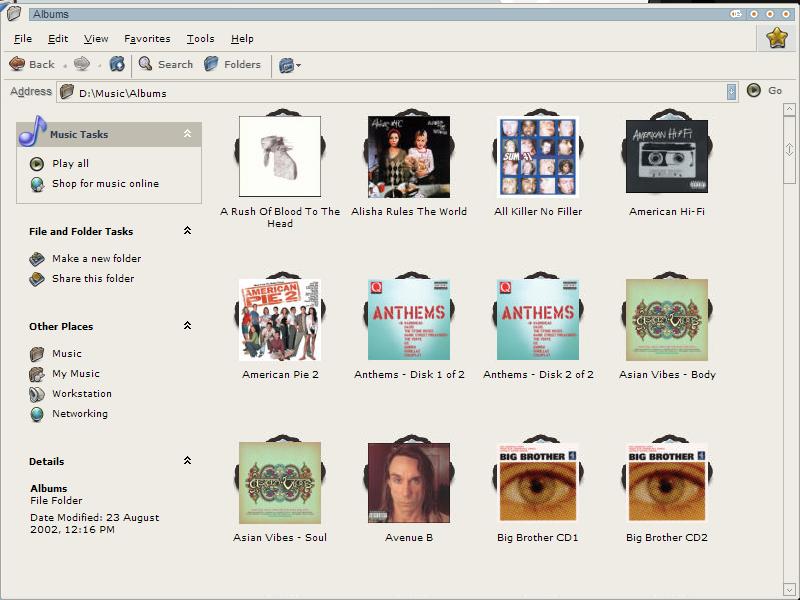Toggle the Folders pane icon
The image size is (800, 600).
[x=211, y=64]
